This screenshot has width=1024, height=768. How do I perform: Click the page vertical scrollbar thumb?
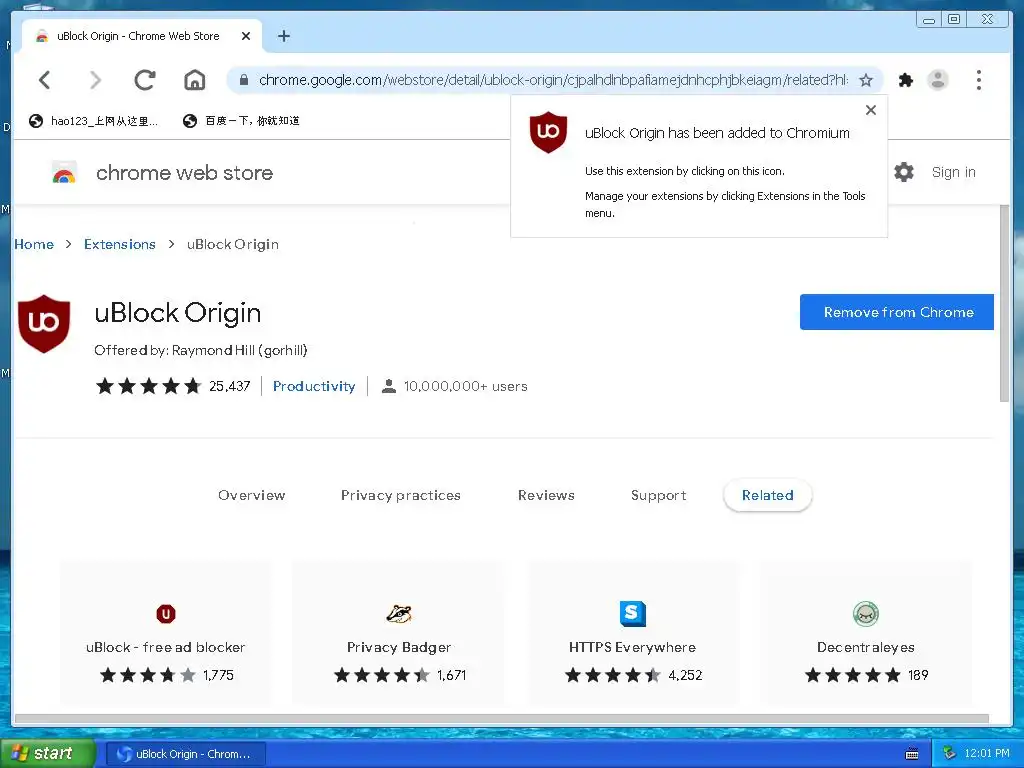click(1004, 304)
